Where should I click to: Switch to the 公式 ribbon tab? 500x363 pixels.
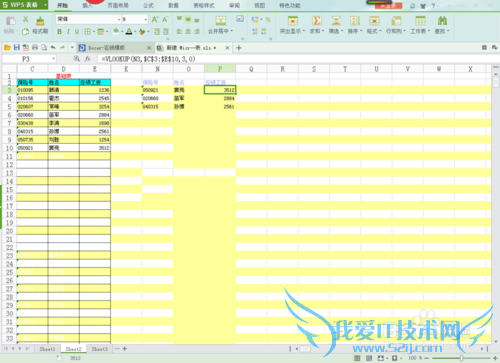pyautogui.click(x=148, y=5)
